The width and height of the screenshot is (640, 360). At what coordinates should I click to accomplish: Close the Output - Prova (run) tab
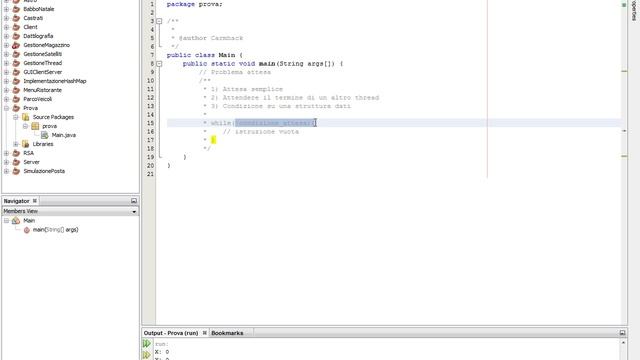coord(204,333)
